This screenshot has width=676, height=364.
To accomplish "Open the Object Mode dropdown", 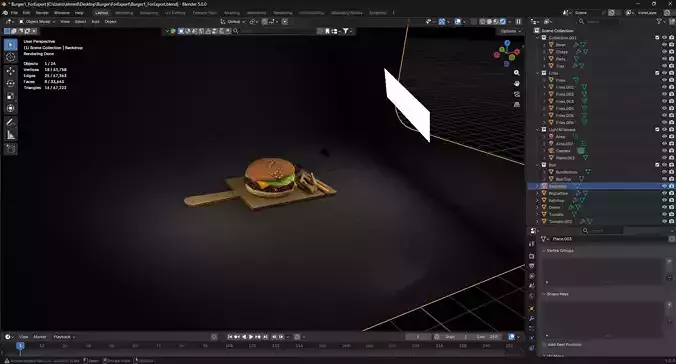I will [x=37, y=22].
